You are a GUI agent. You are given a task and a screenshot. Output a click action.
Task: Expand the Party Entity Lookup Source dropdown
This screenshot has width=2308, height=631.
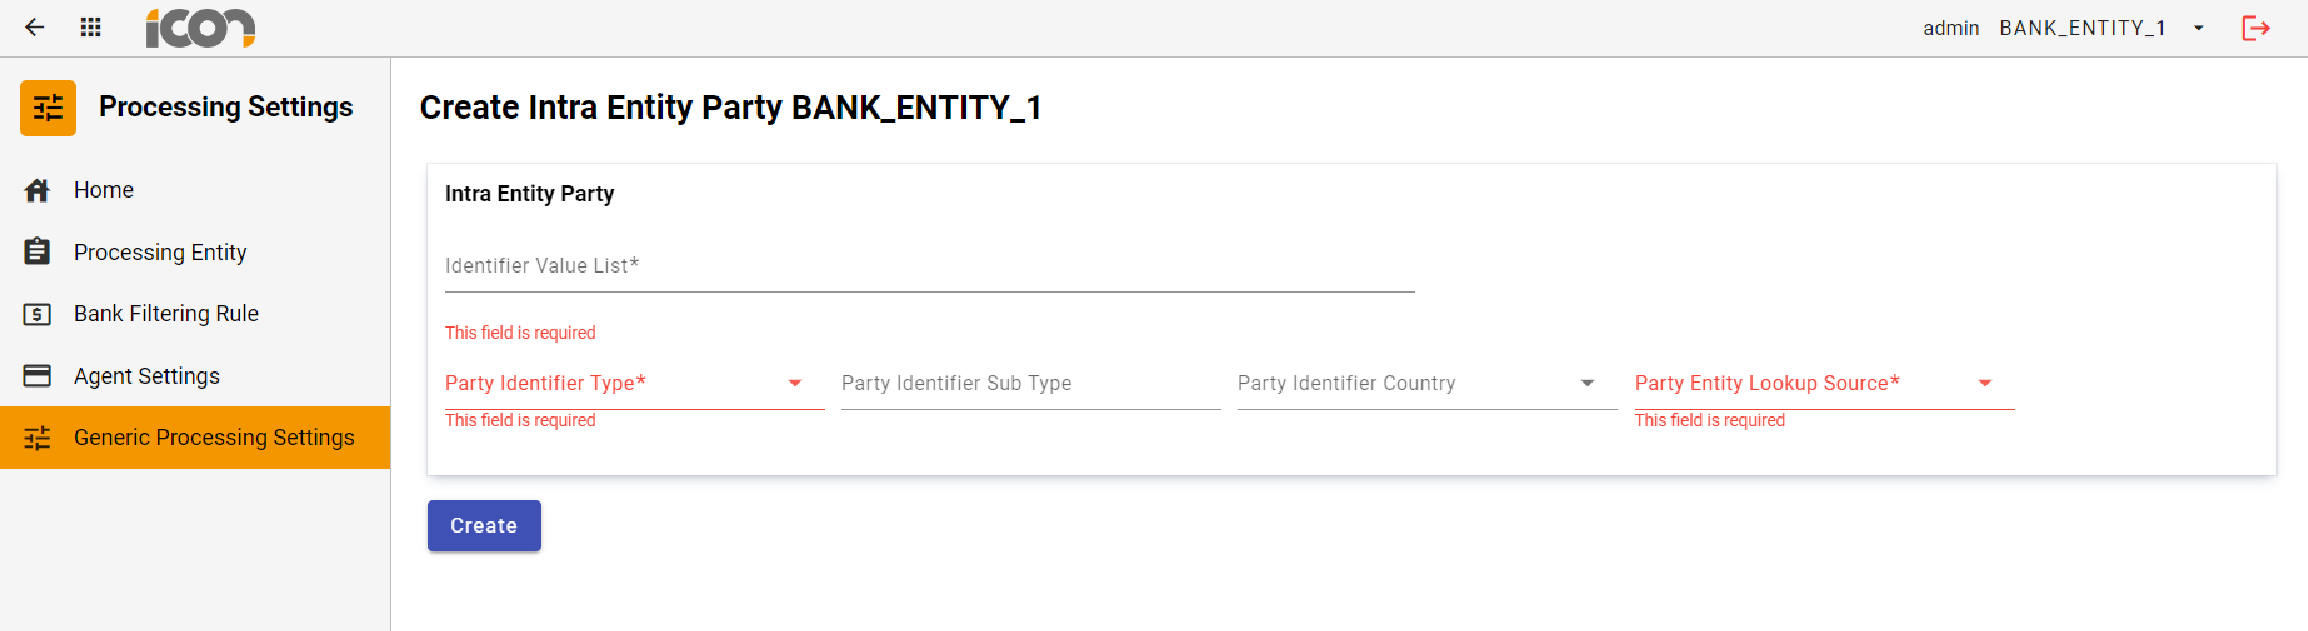pyautogui.click(x=1983, y=383)
